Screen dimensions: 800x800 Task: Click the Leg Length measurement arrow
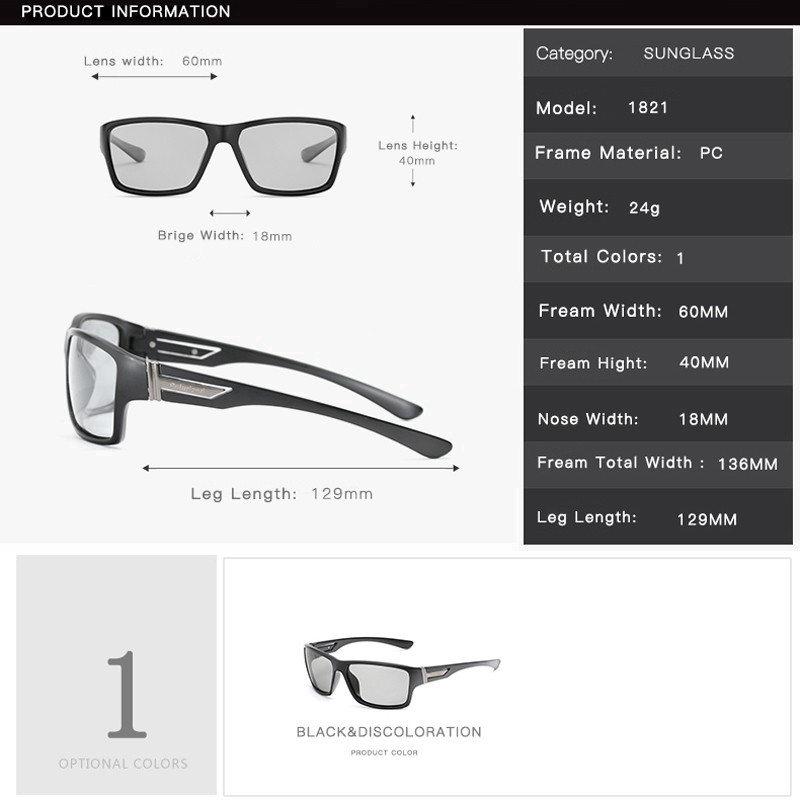click(x=301, y=468)
